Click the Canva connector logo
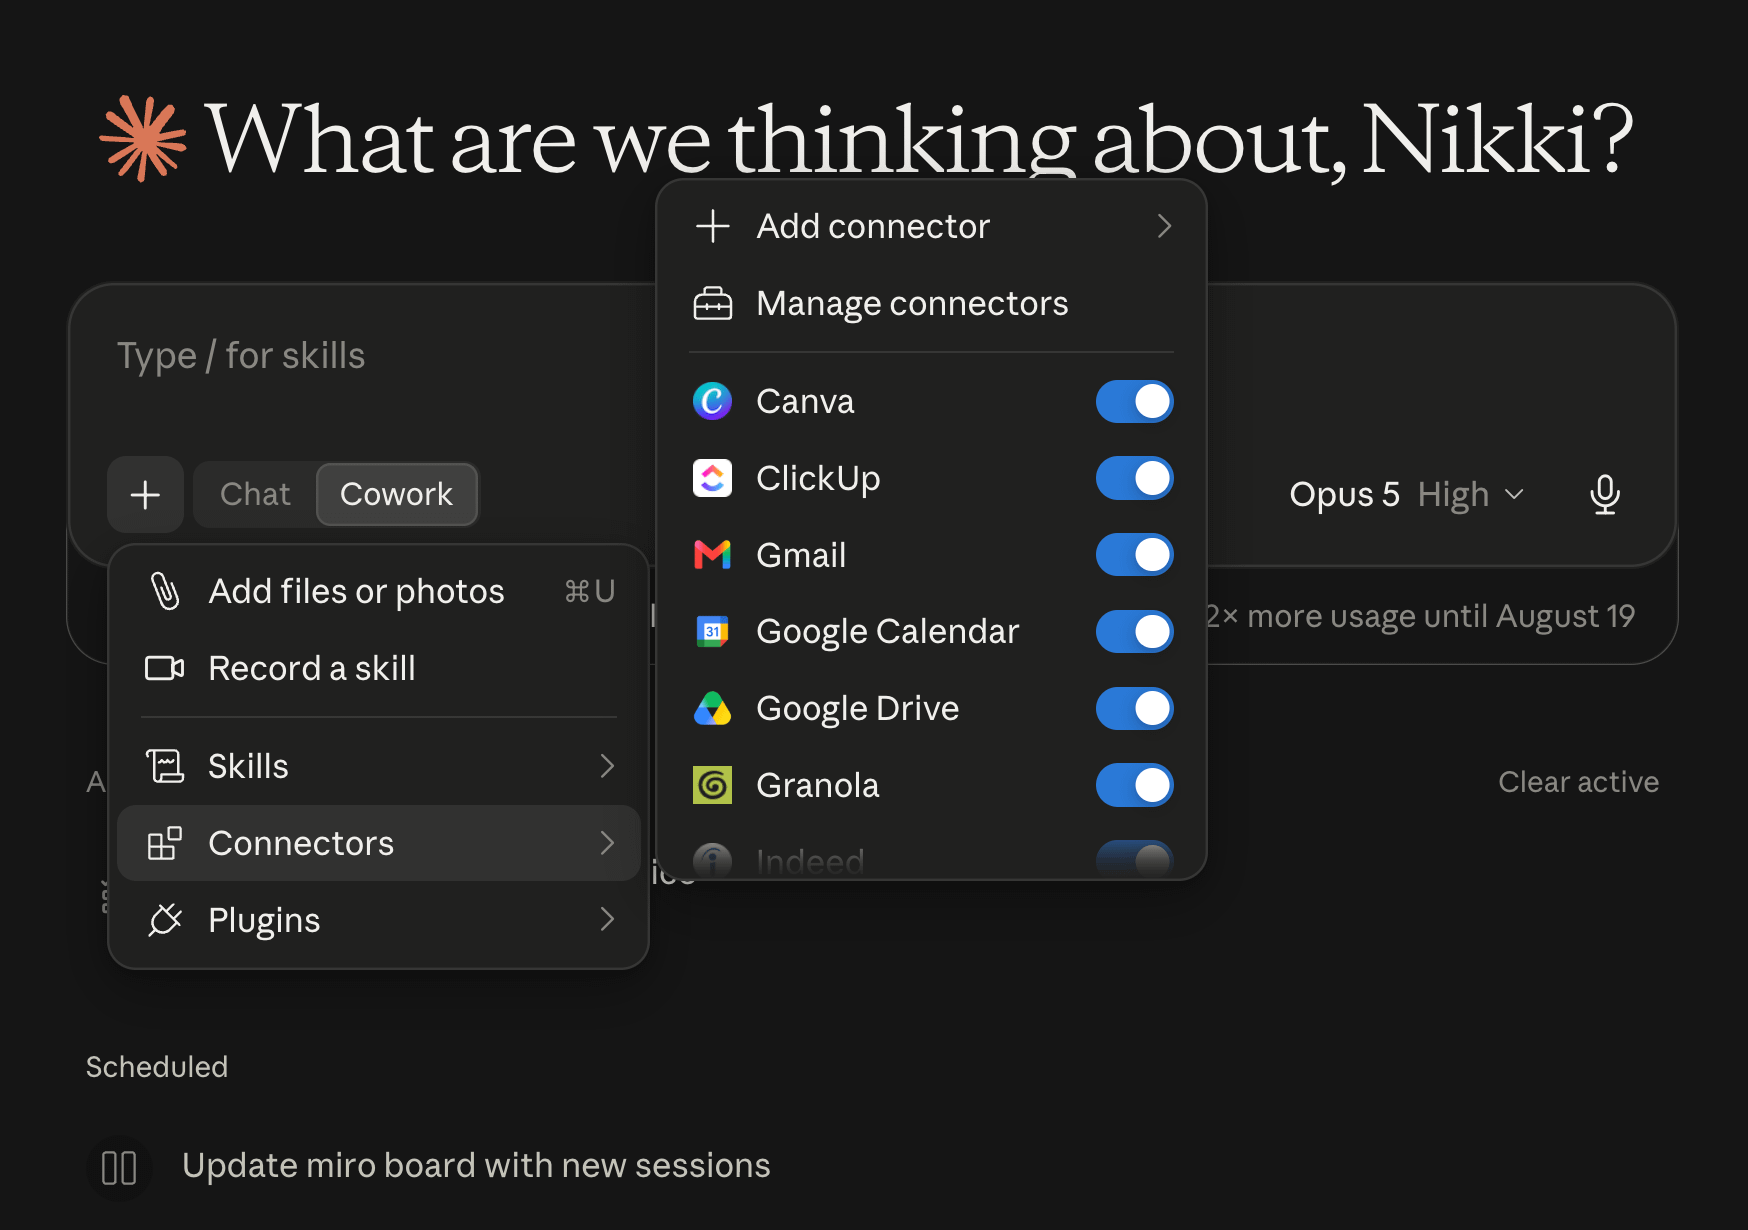This screenshot has height=1230, width=1748. (x=713, y=401)
